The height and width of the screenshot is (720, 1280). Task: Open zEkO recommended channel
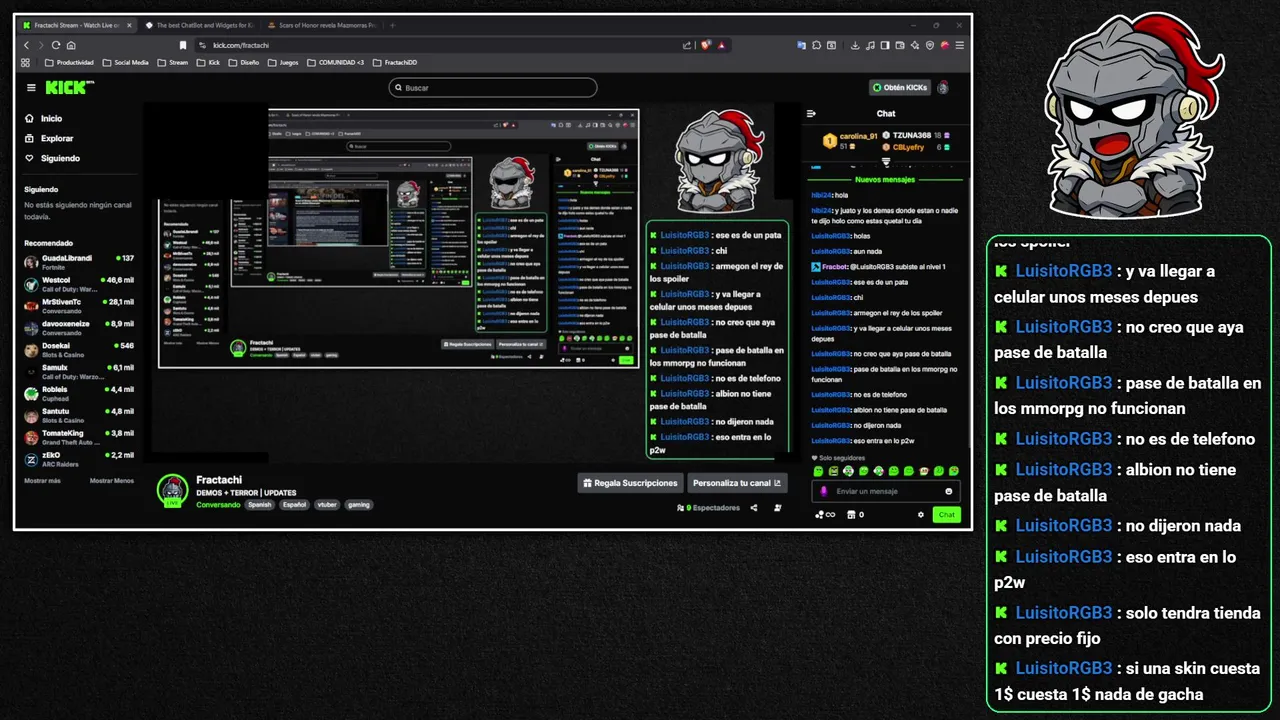(x=79, y=459)
